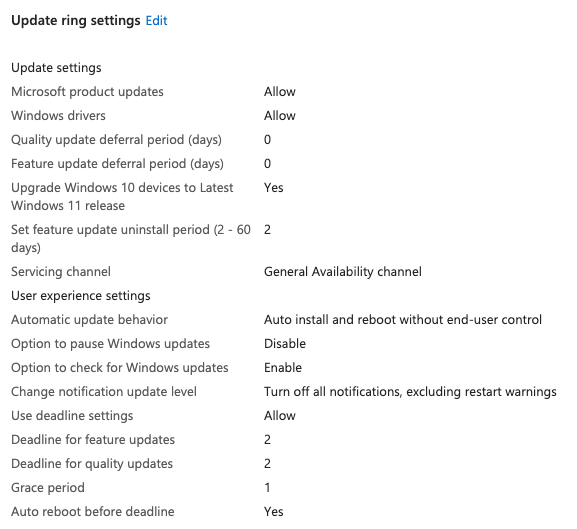
Task: Click the User experience settings header
Action: click(81, 296)
